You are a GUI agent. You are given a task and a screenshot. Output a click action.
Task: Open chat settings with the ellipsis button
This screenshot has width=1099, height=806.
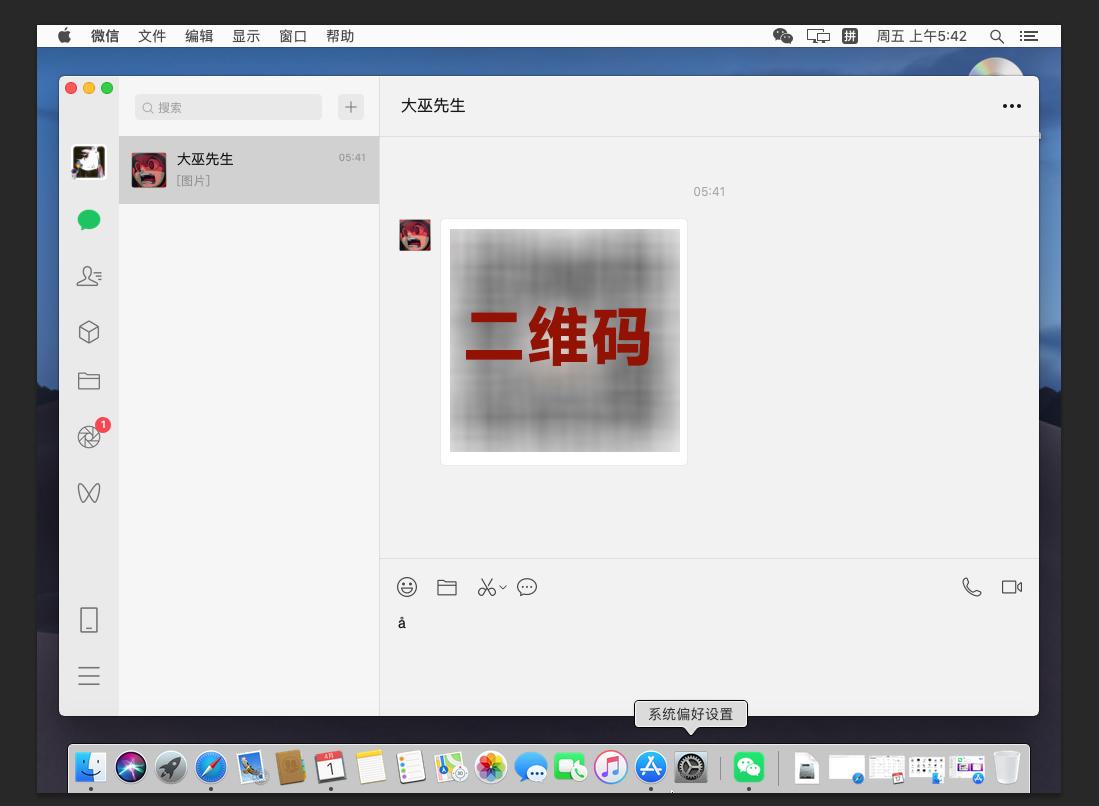(x=1011, y=106)
